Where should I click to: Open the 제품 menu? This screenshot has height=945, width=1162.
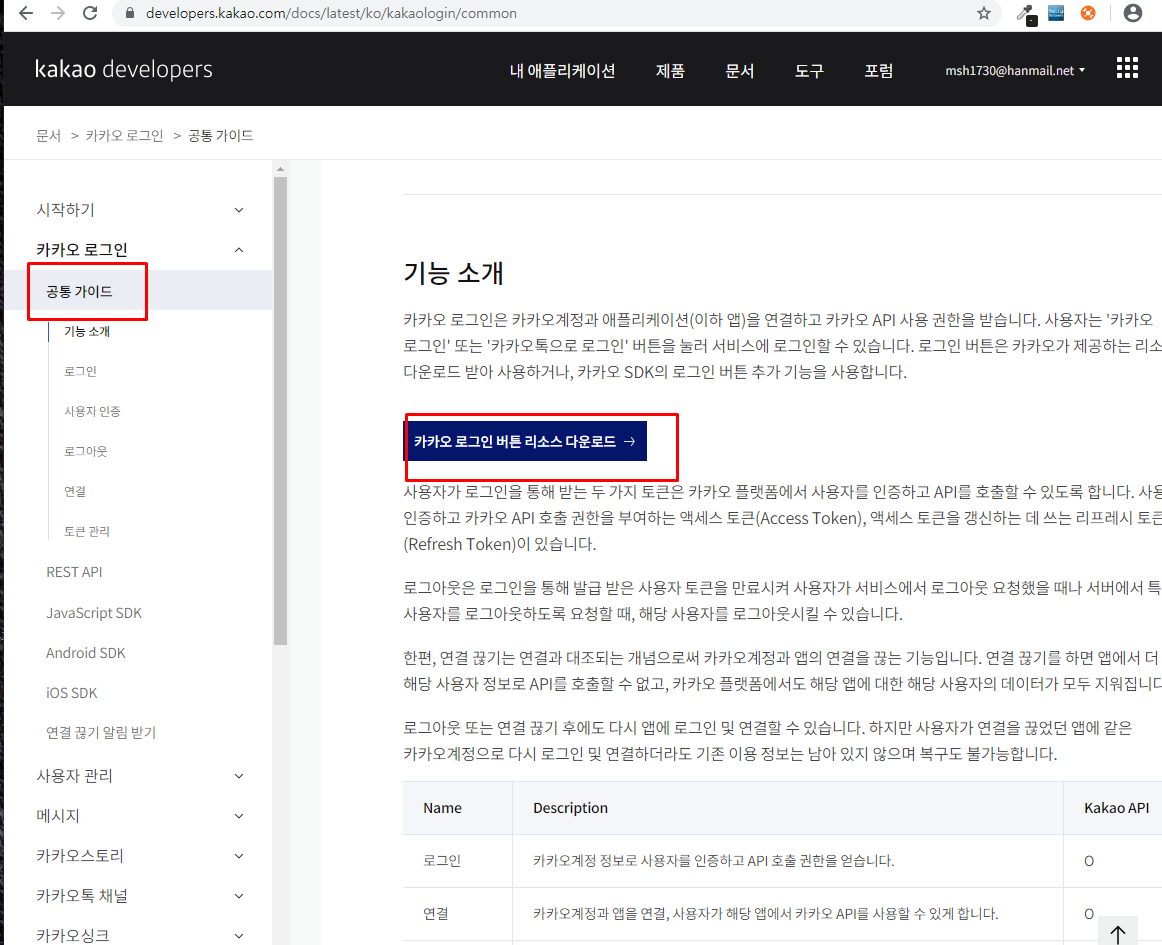point(670,70)
